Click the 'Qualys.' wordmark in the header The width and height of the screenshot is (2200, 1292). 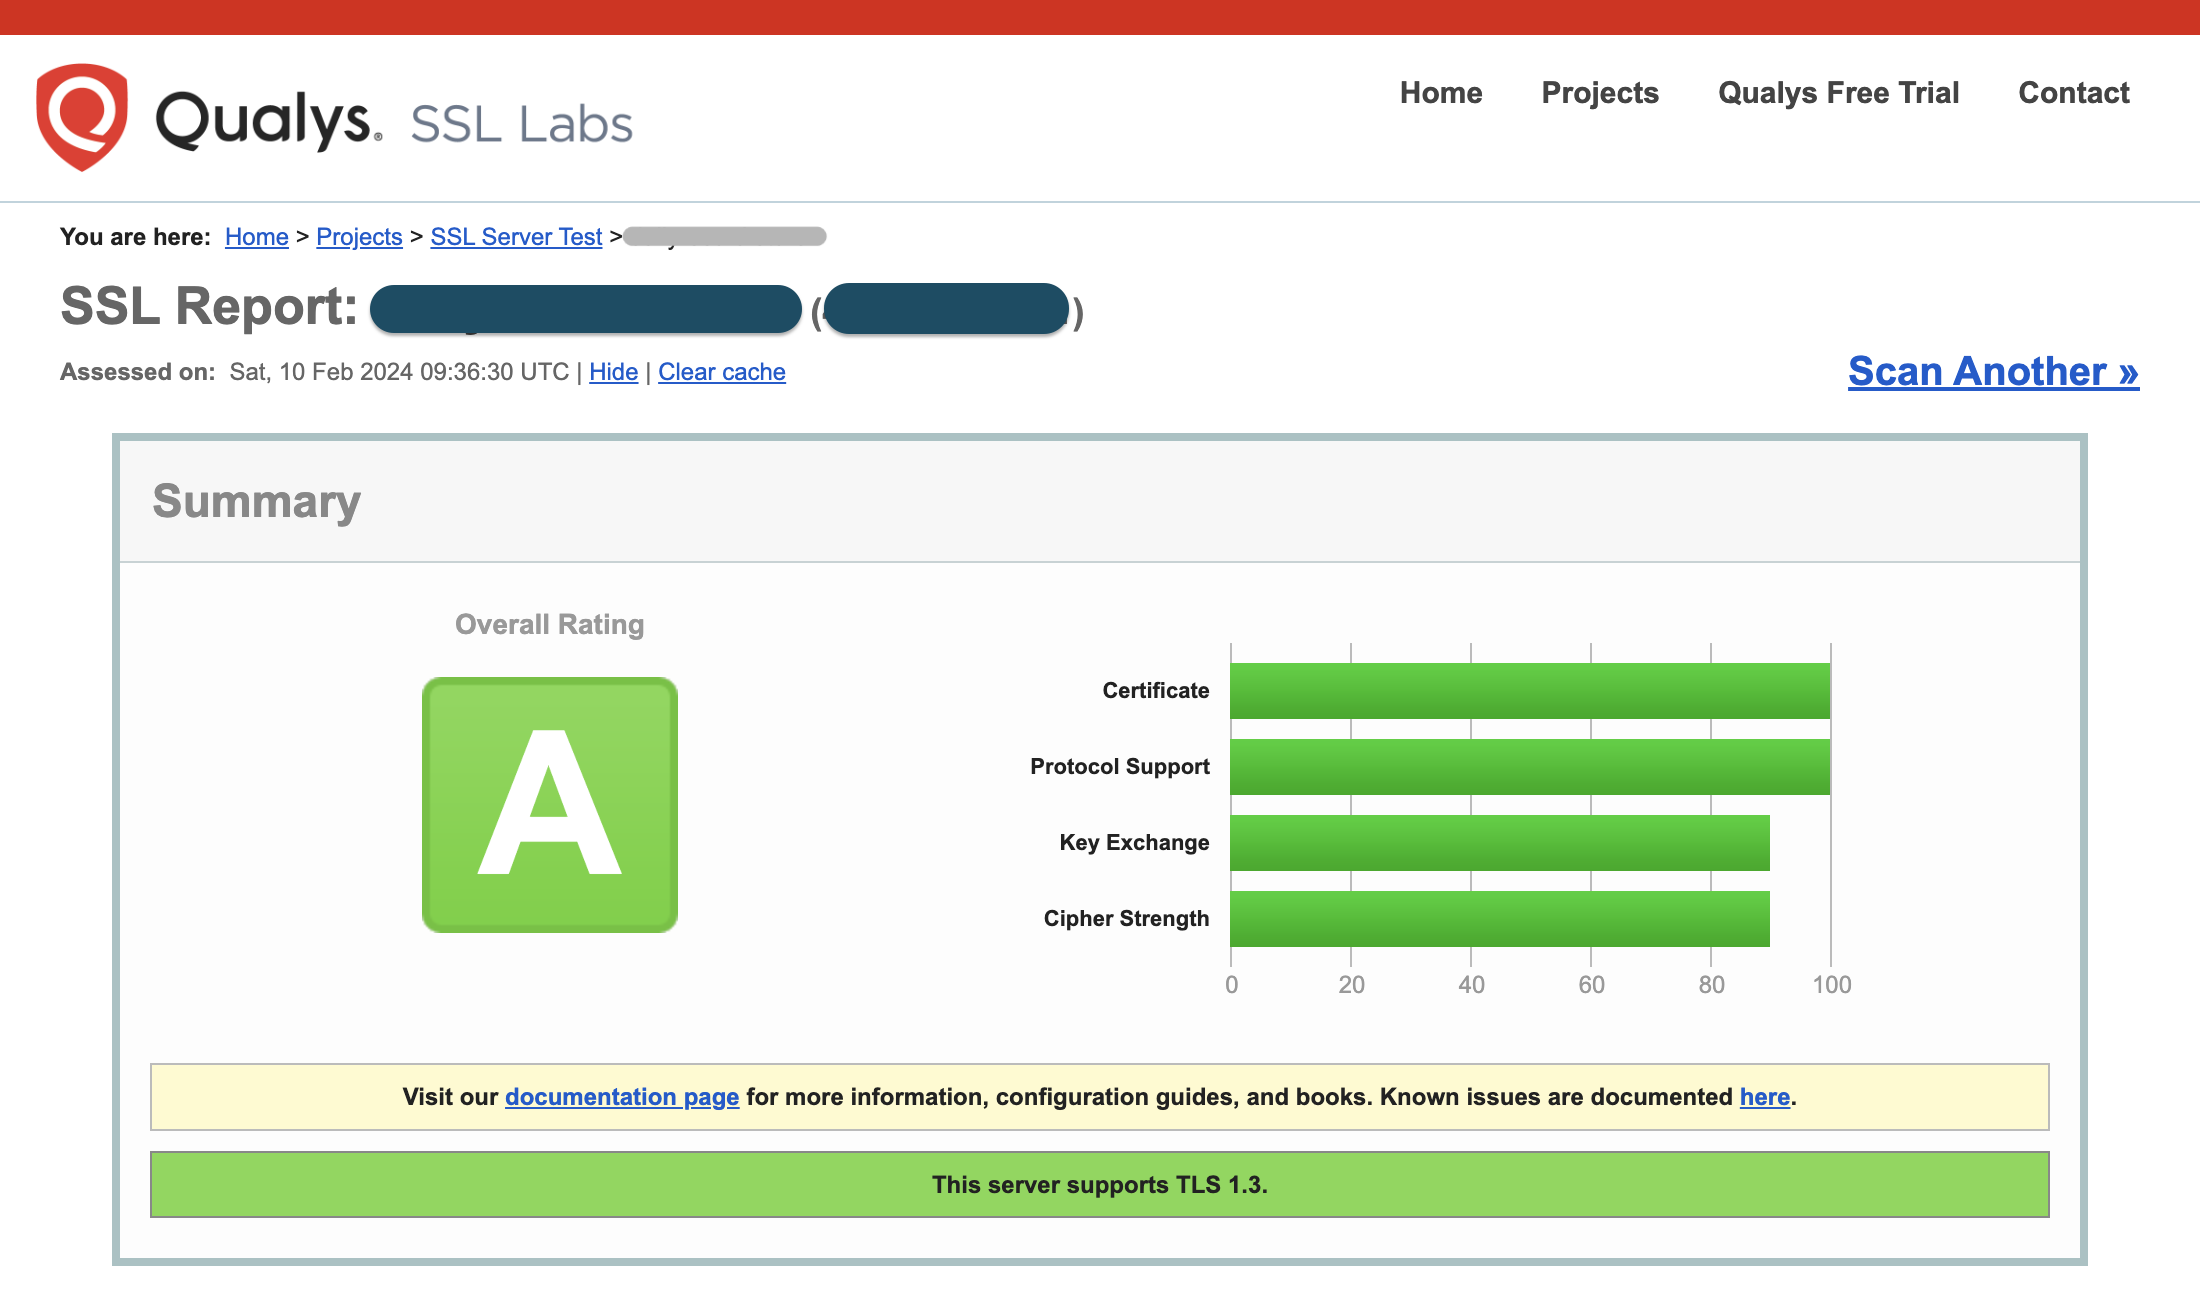[x=268, y=120]
